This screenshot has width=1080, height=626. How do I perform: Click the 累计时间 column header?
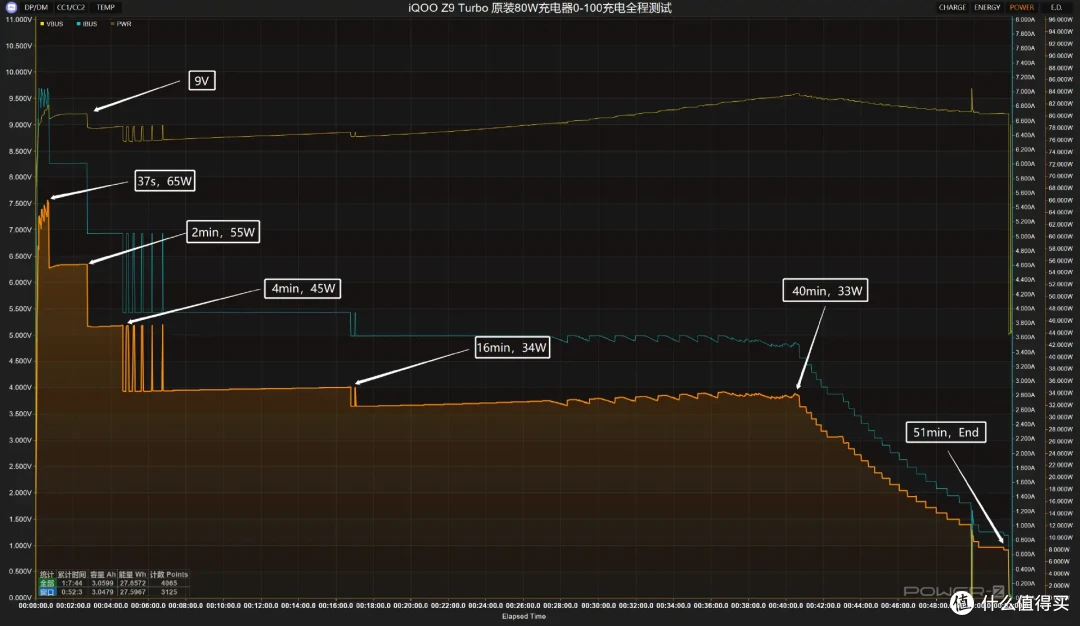coord(72,574)
